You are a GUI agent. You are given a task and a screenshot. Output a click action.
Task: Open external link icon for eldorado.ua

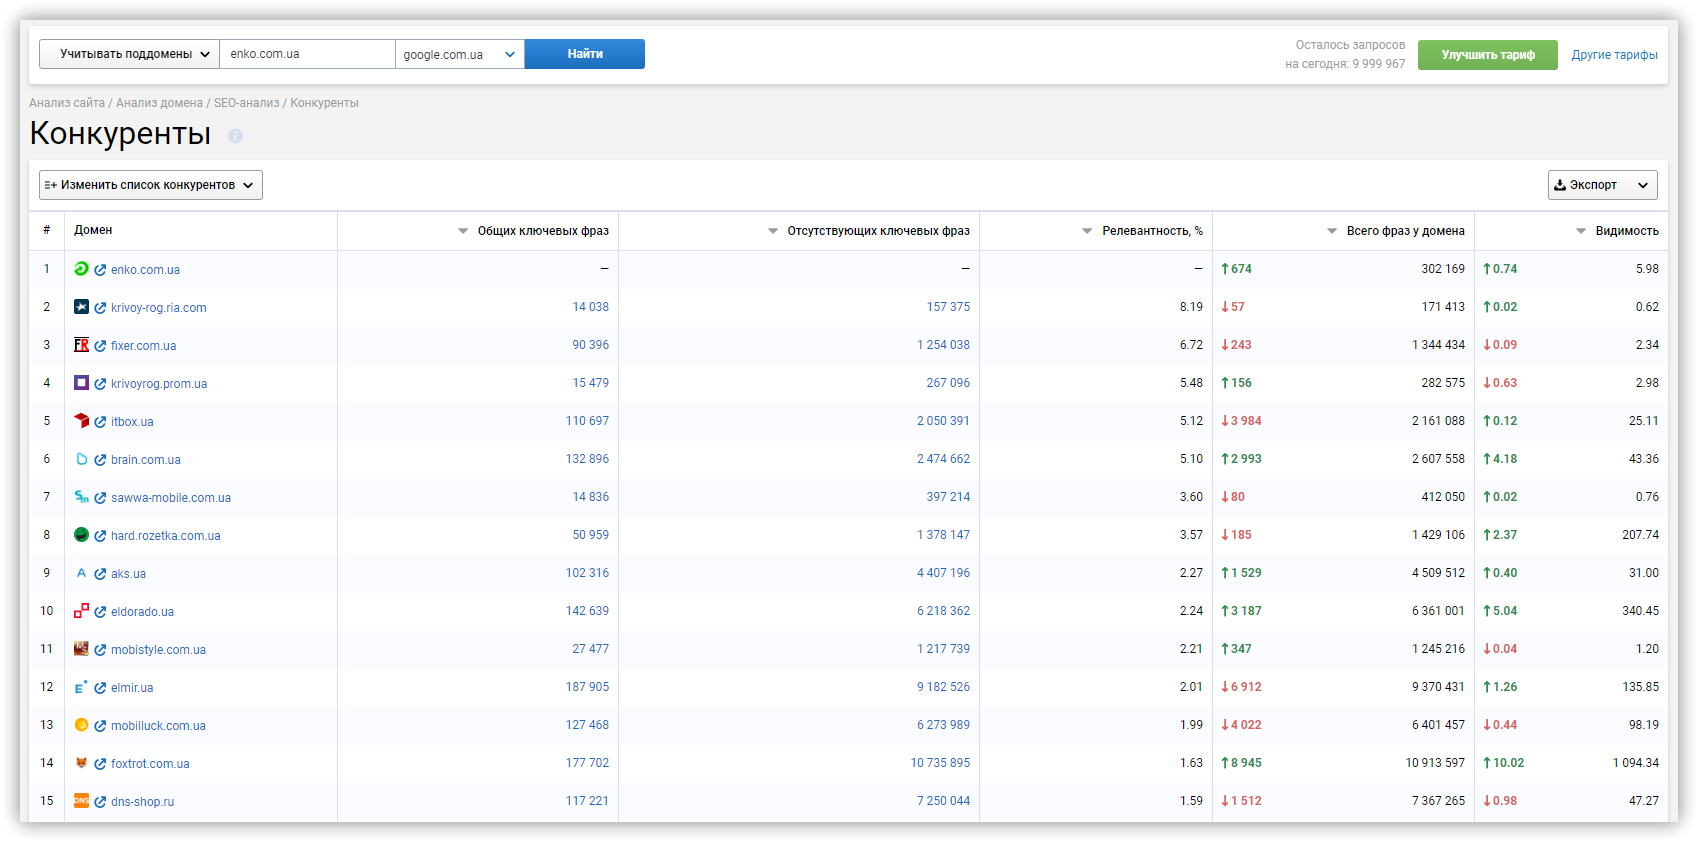(100, 612)
